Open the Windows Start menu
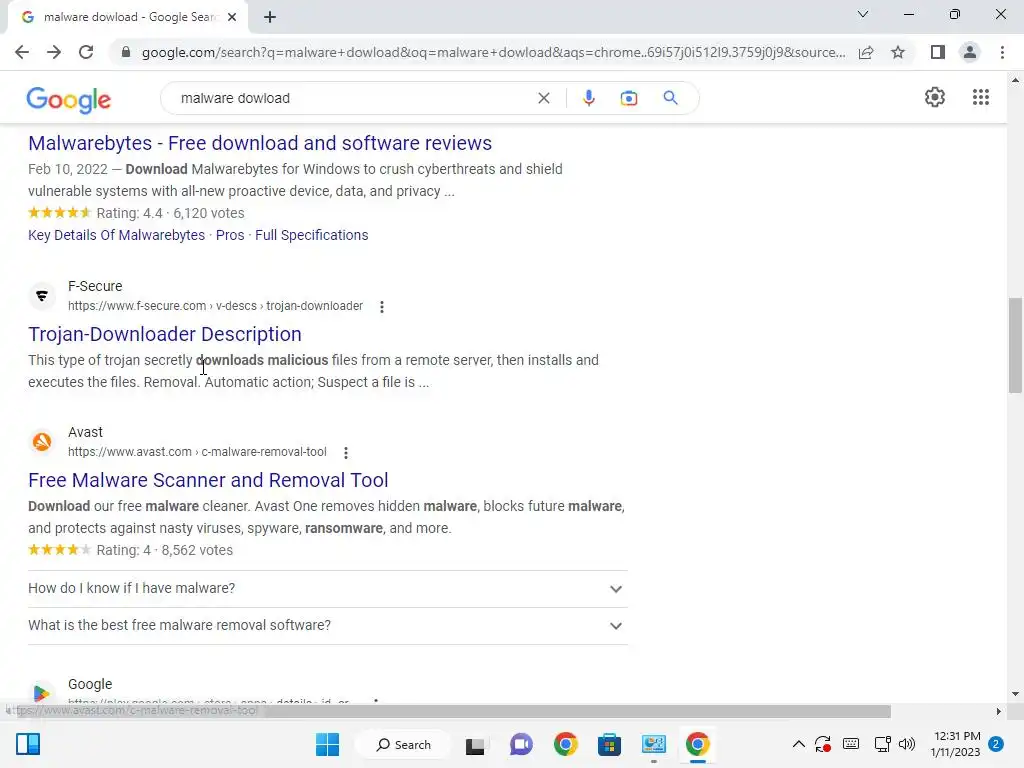1024x768 pixels. pos(327,744)
